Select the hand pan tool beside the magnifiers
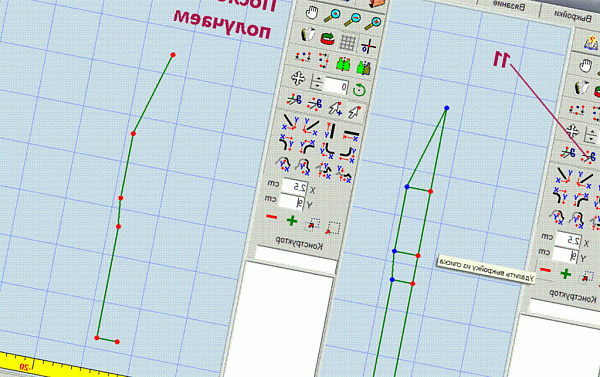The height and width of the screenshot is (377, 600). pyautogui.click(x=312, y=13)
